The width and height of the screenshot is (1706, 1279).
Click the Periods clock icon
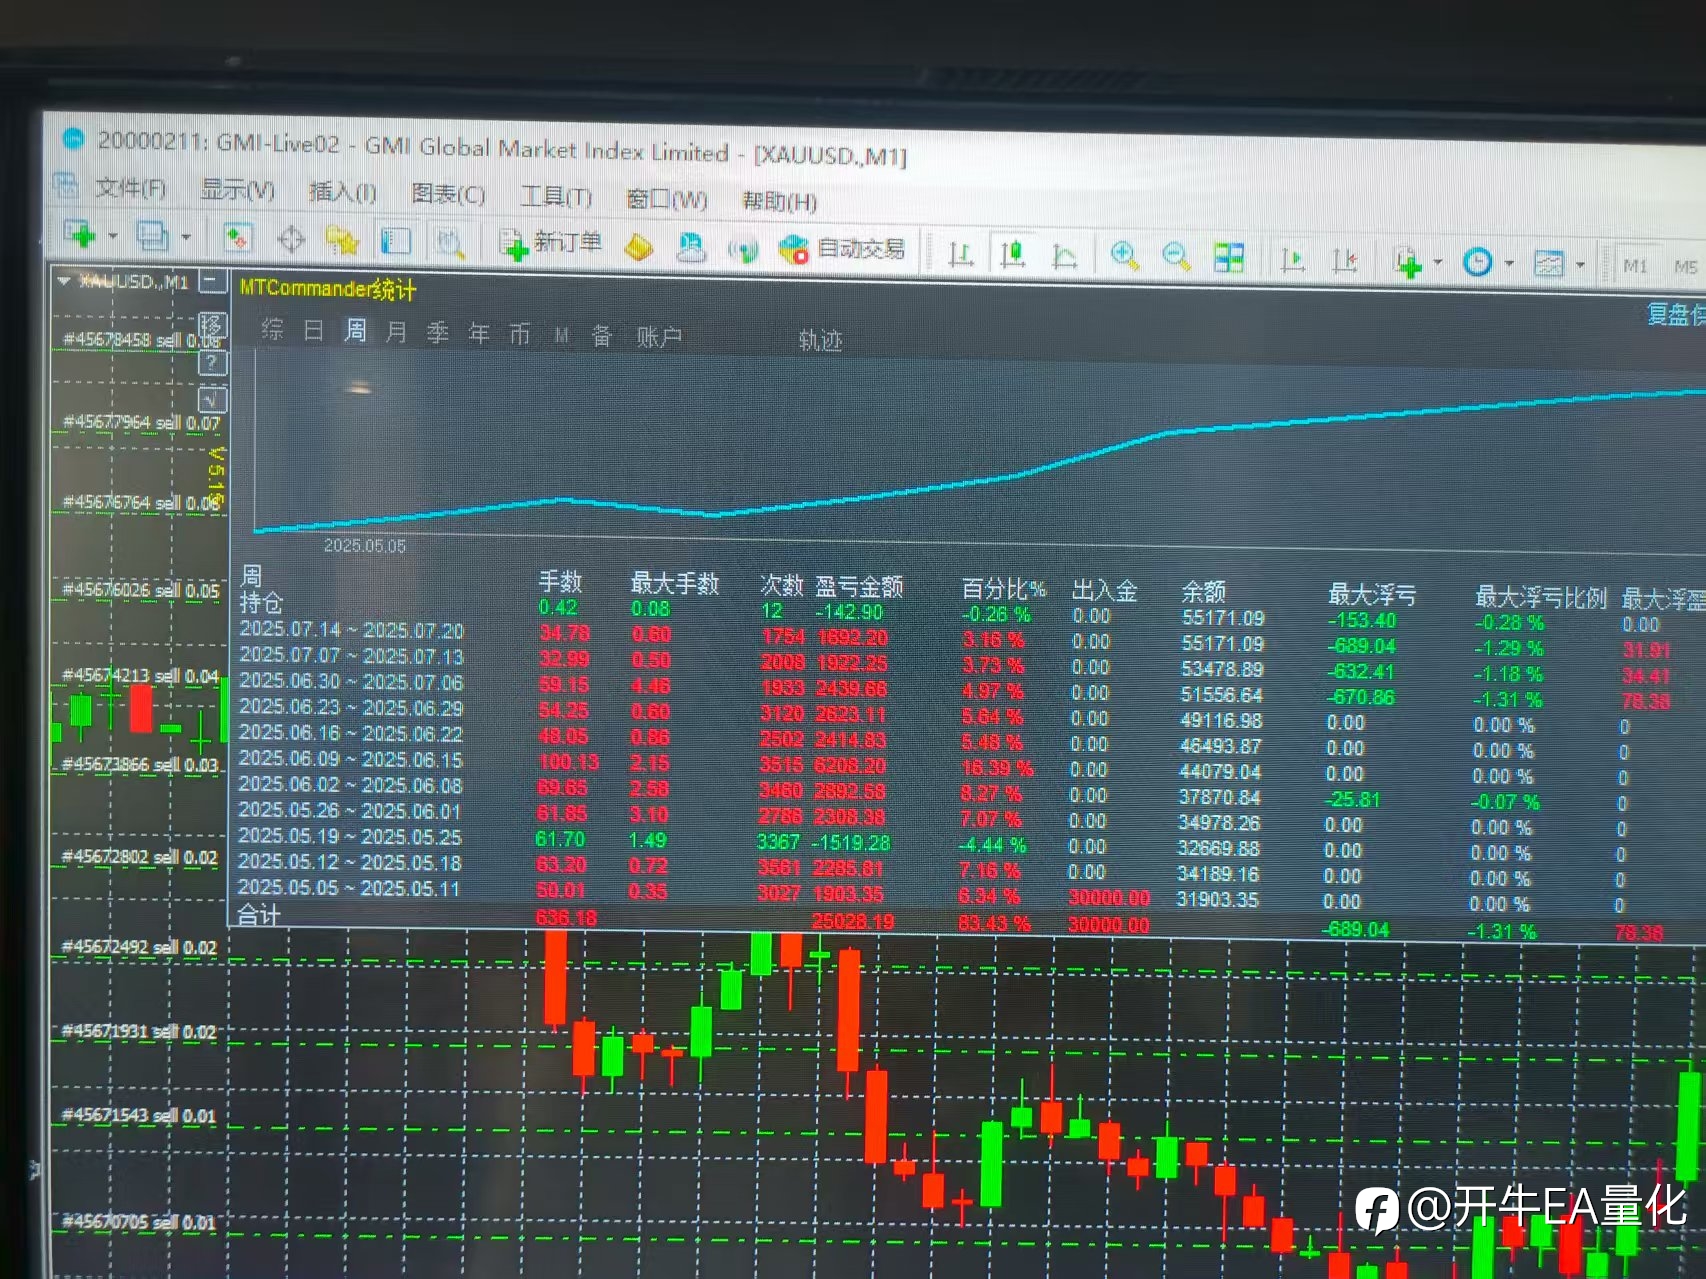1477,262
